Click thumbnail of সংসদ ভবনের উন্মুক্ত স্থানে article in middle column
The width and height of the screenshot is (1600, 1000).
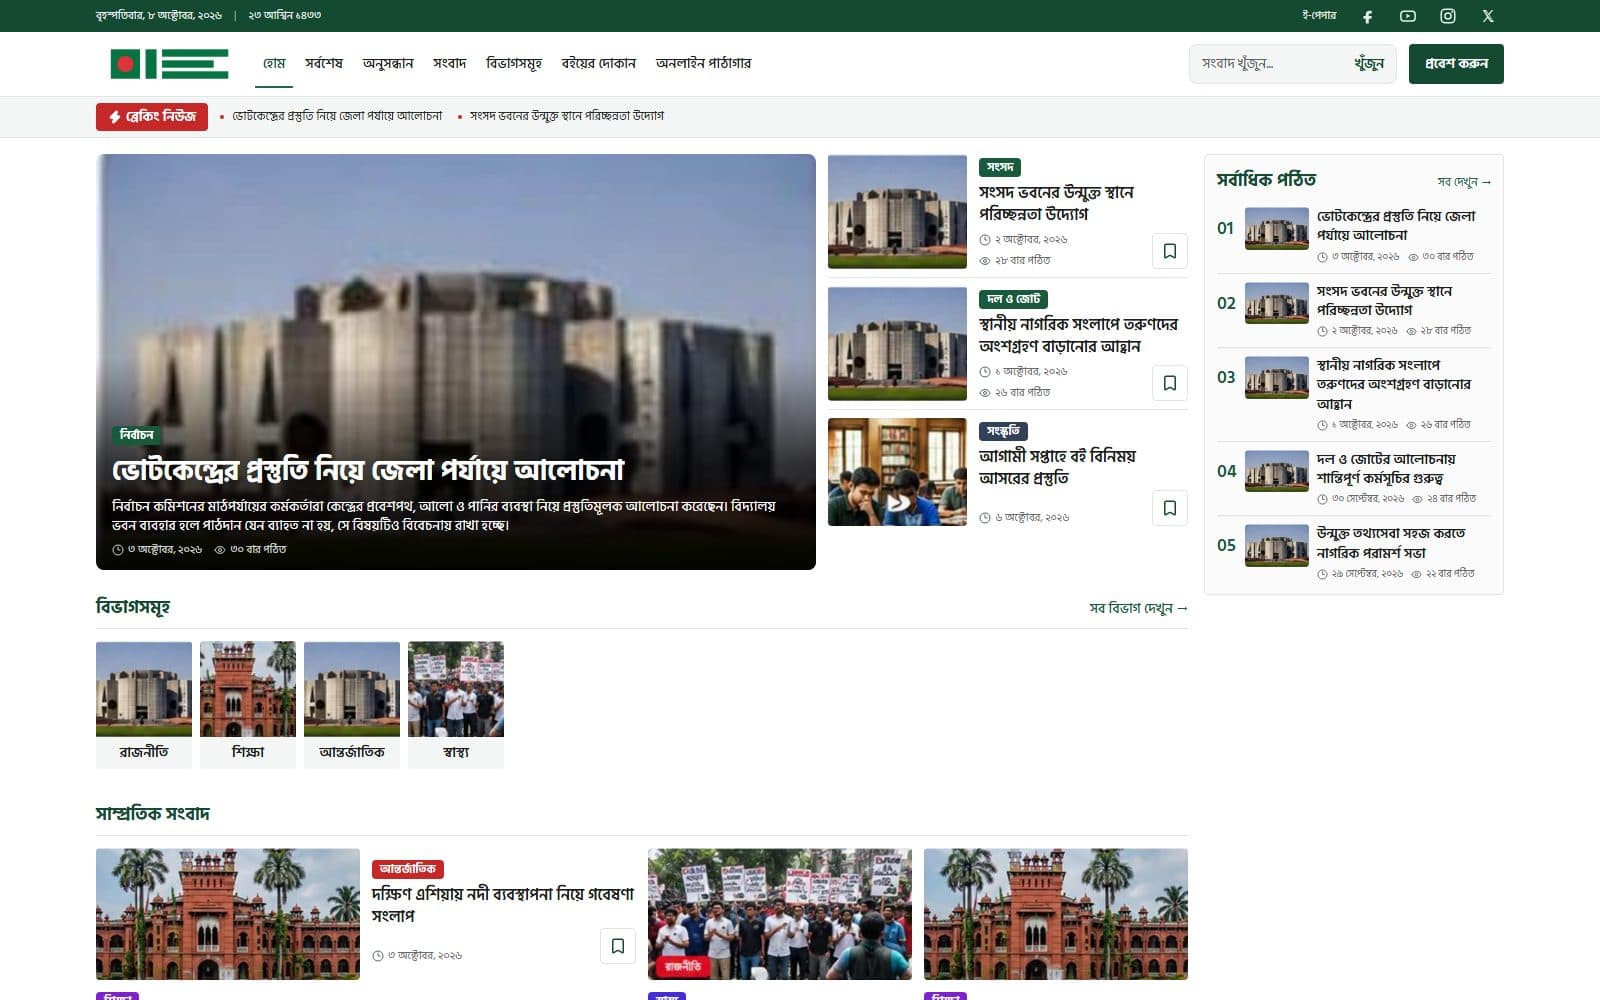pyautogui.click(x=897, y=212)
